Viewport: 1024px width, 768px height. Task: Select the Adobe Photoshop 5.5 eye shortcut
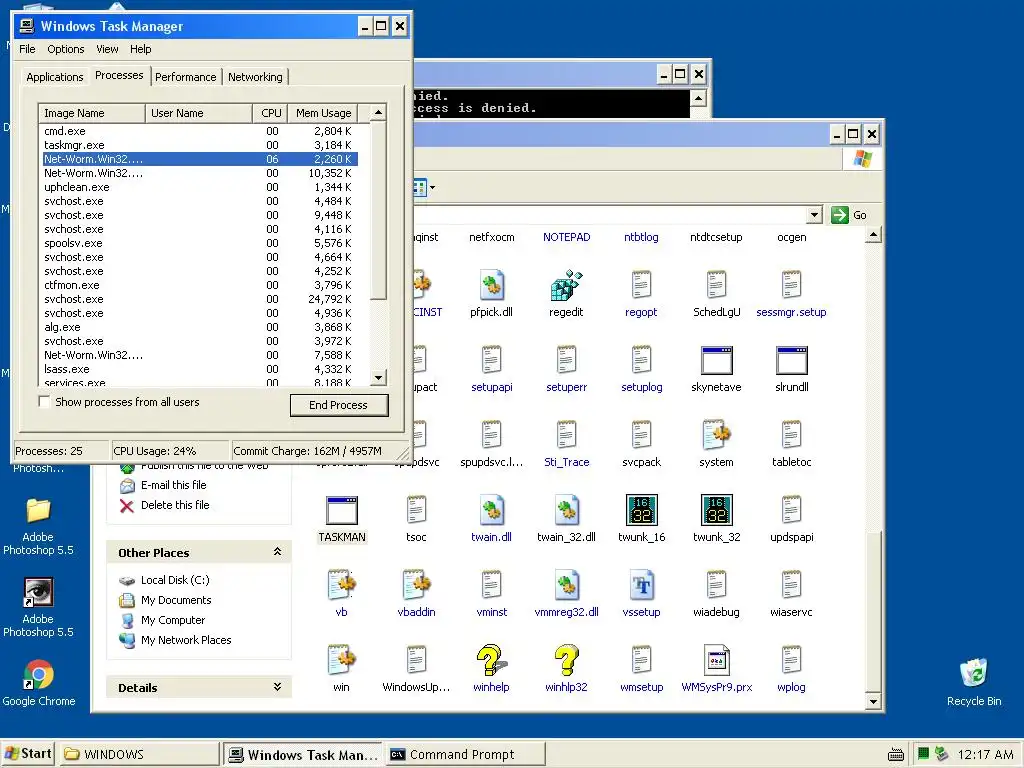(x=39, y=592)
